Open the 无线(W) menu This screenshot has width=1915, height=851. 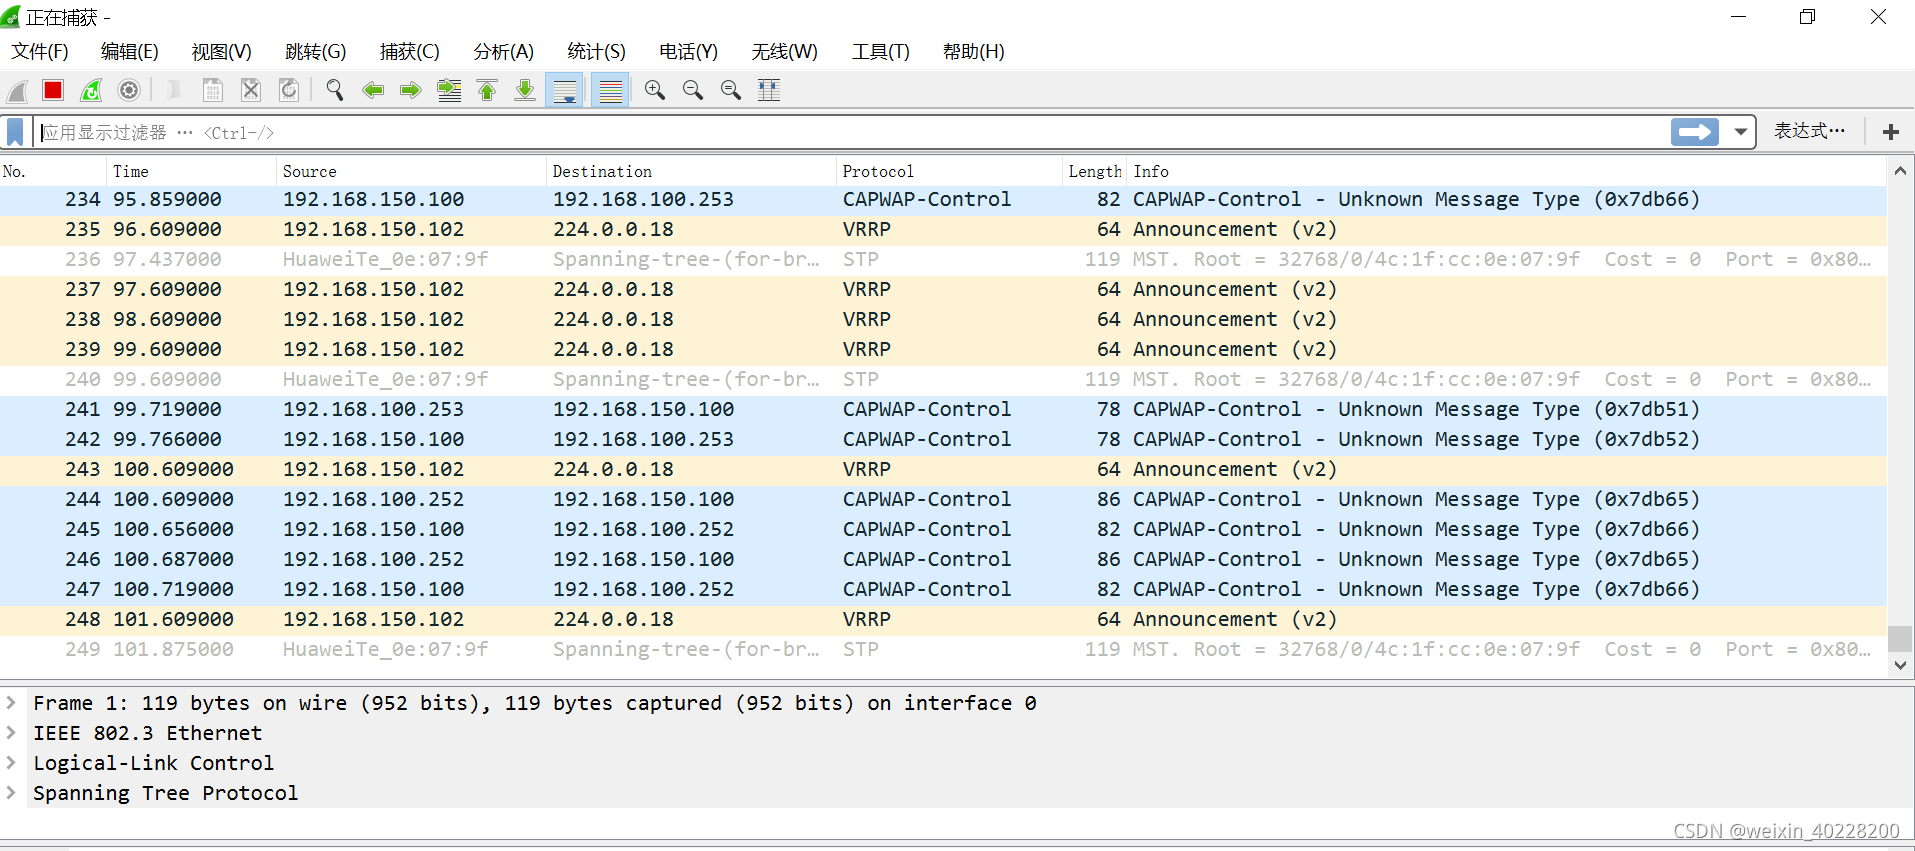(x=785, y=52)
